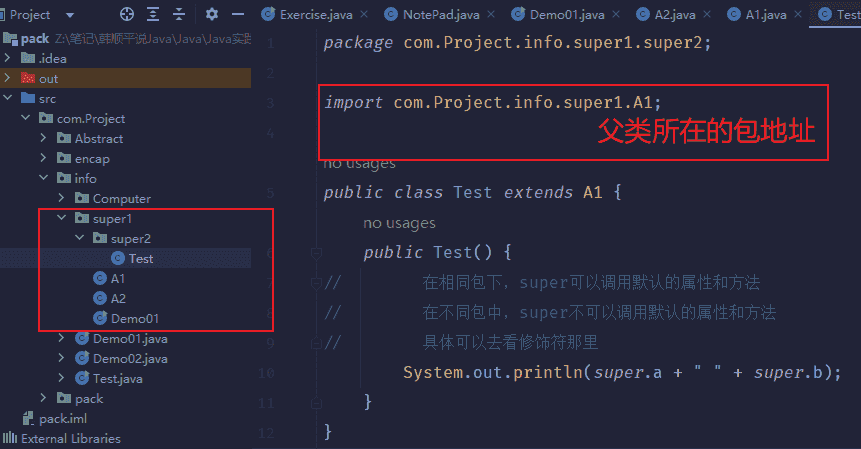861x449 pixels.
Task: Click the 'no usages' hint above class Test
Action: tap(360, 163)
